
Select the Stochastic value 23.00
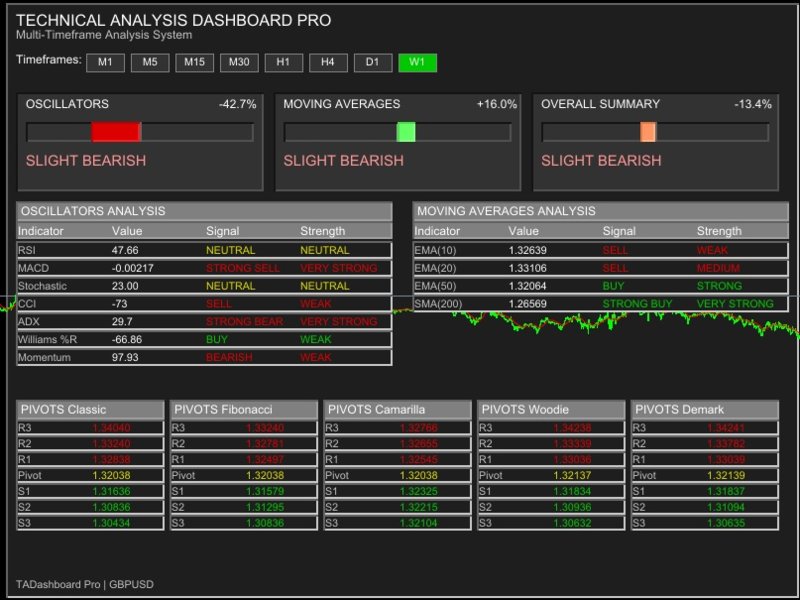(125, 286)
